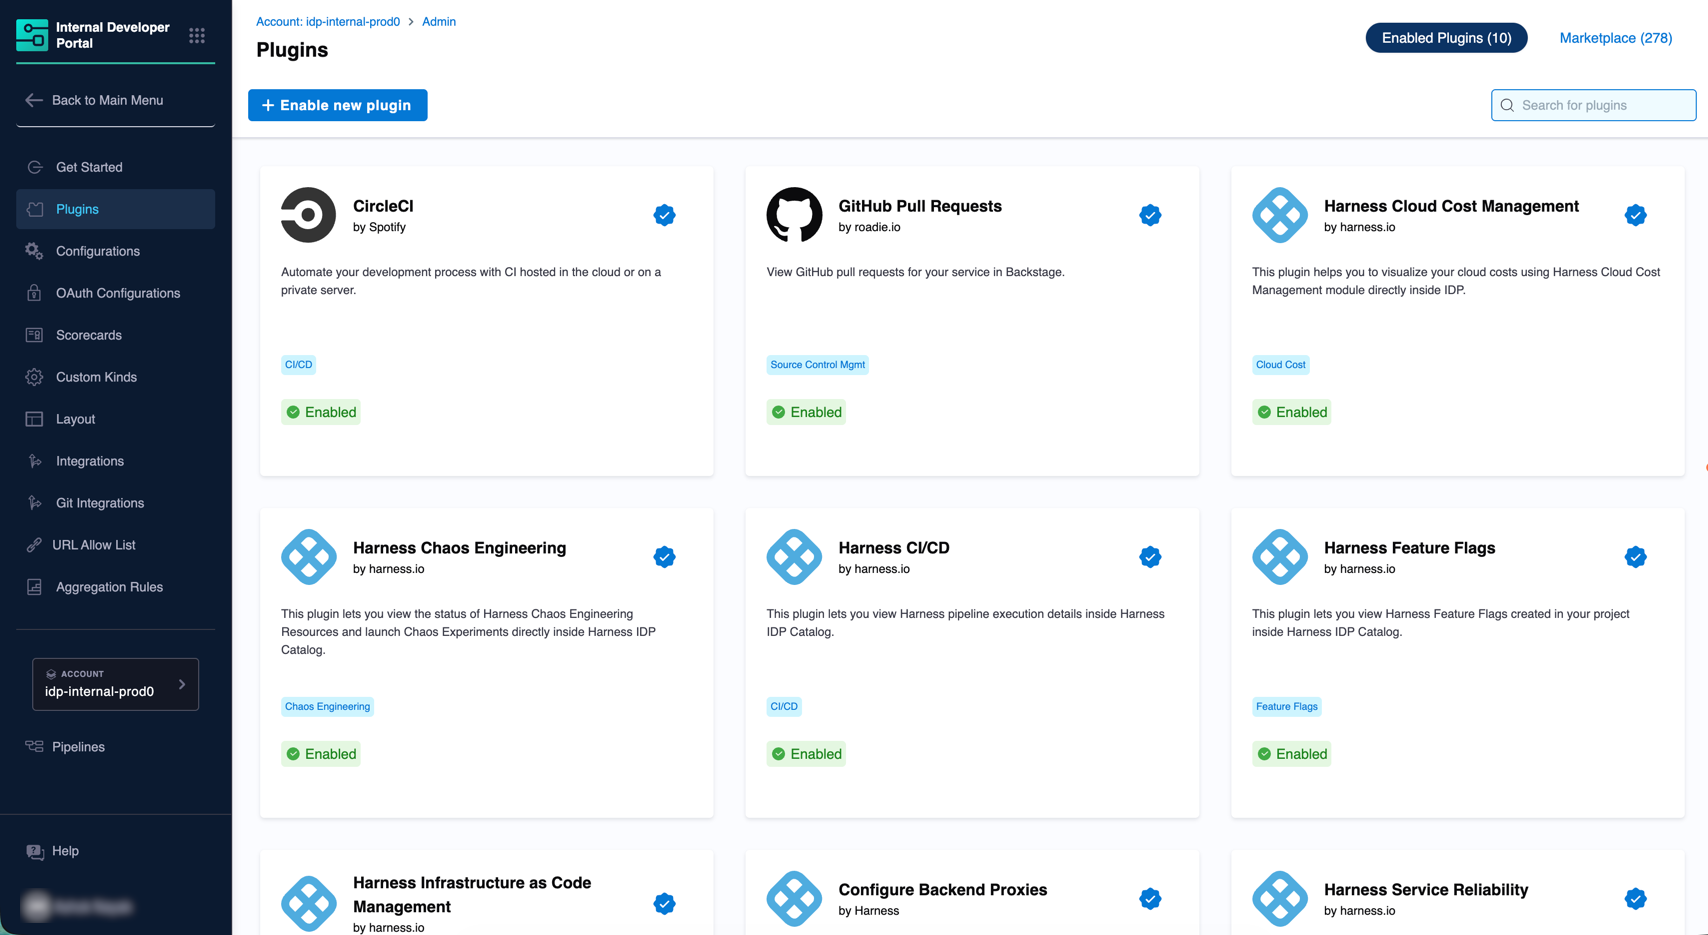Click the blurred user profile entry
The height and width of the screenshot is (935, 1708).
(x=80, y=907)
